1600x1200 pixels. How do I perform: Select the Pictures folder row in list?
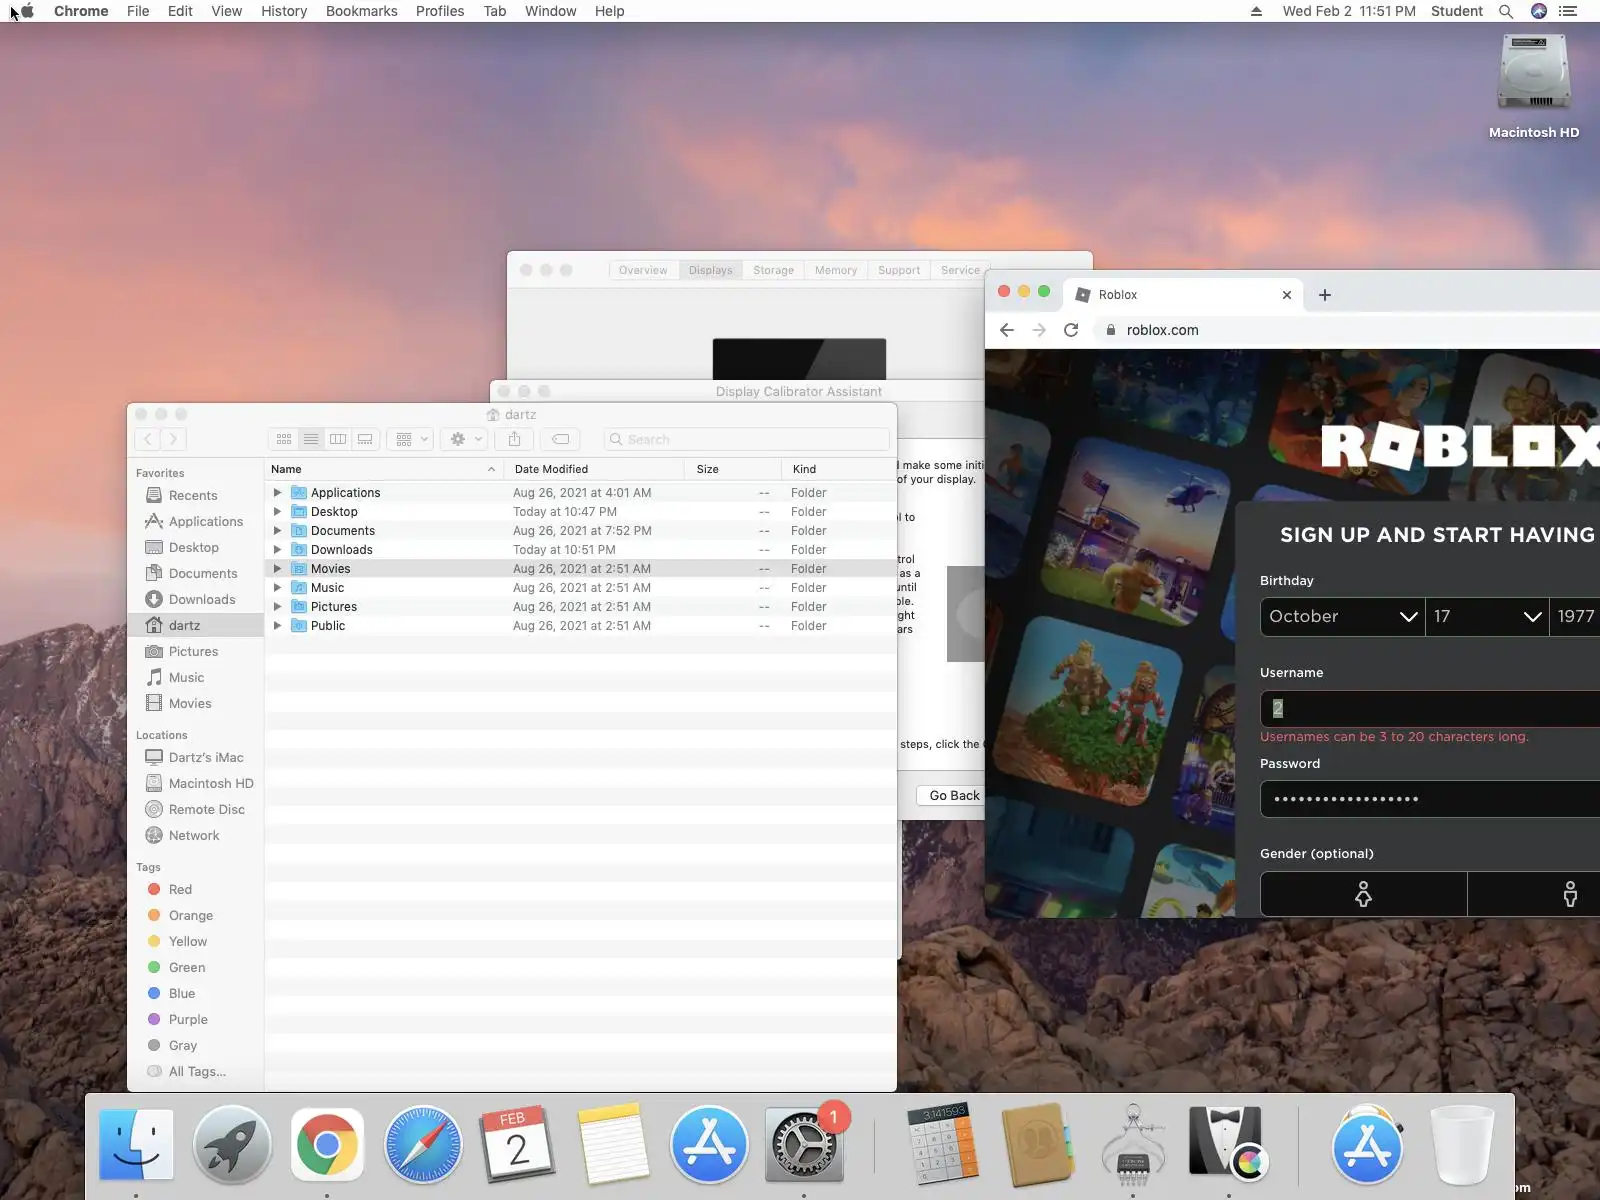click(x=580, y=607)
